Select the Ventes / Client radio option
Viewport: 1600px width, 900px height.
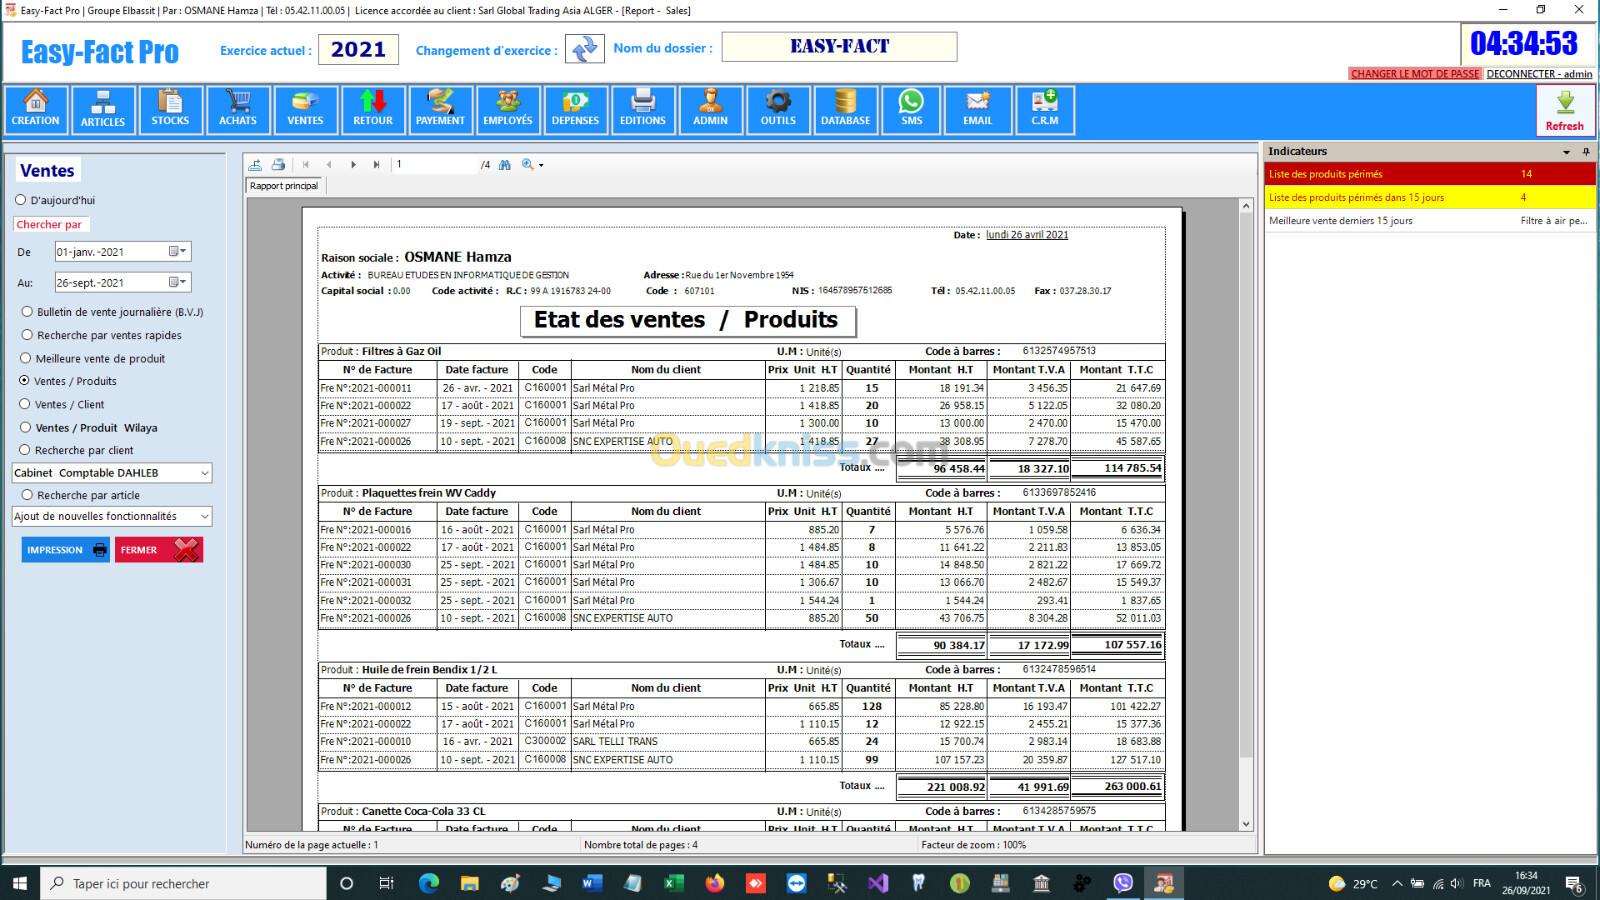(x=26, y=404)
